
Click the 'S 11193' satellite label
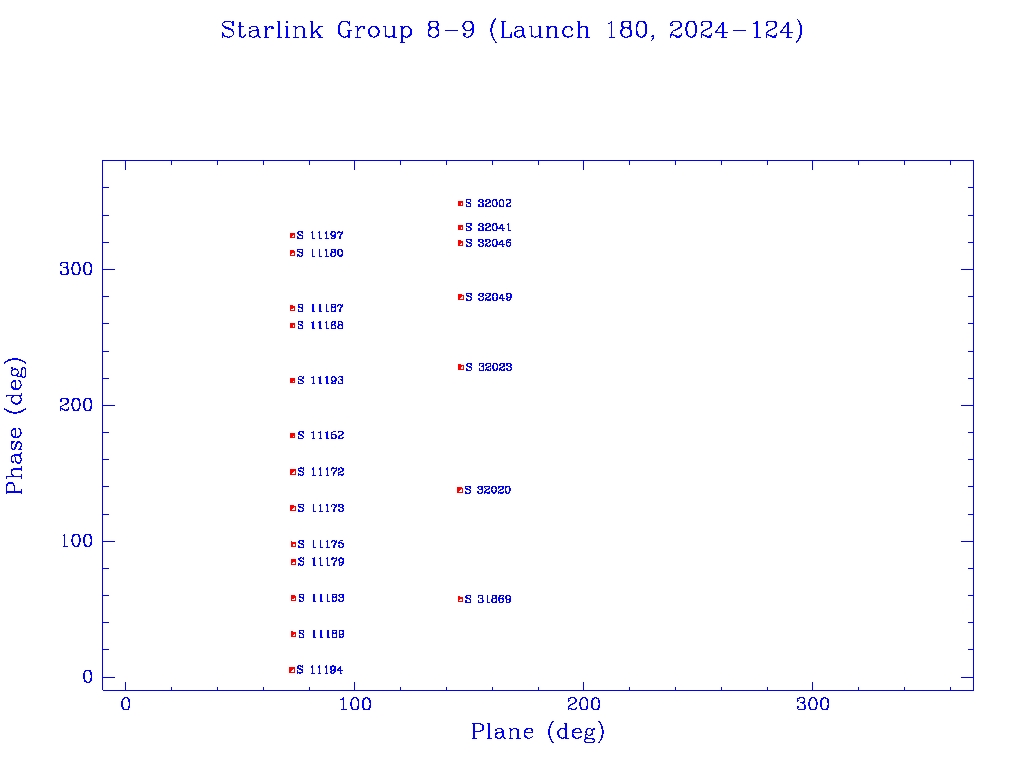320,380
